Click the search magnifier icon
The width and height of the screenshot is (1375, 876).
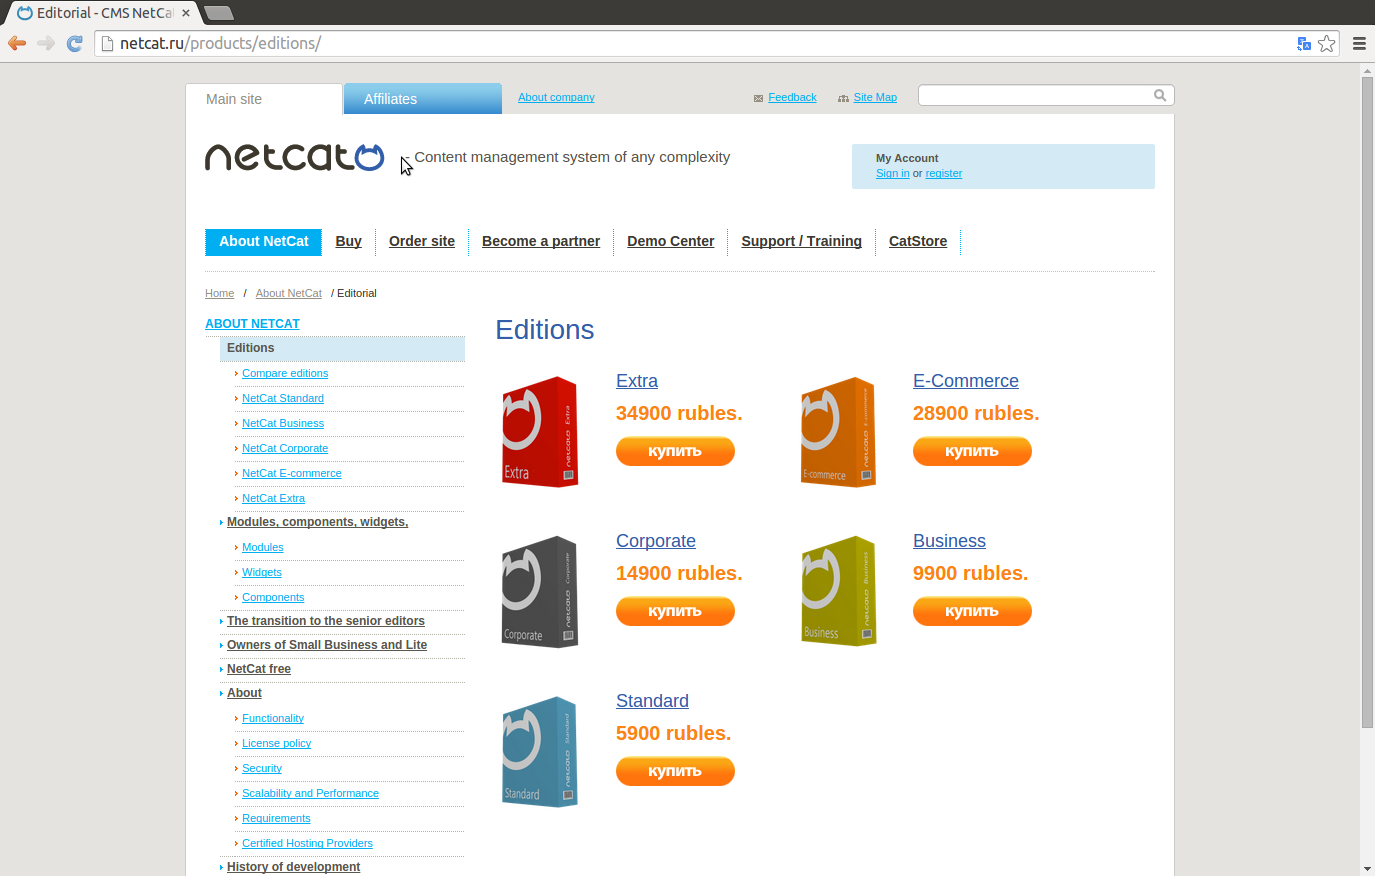coord(1159,95)
